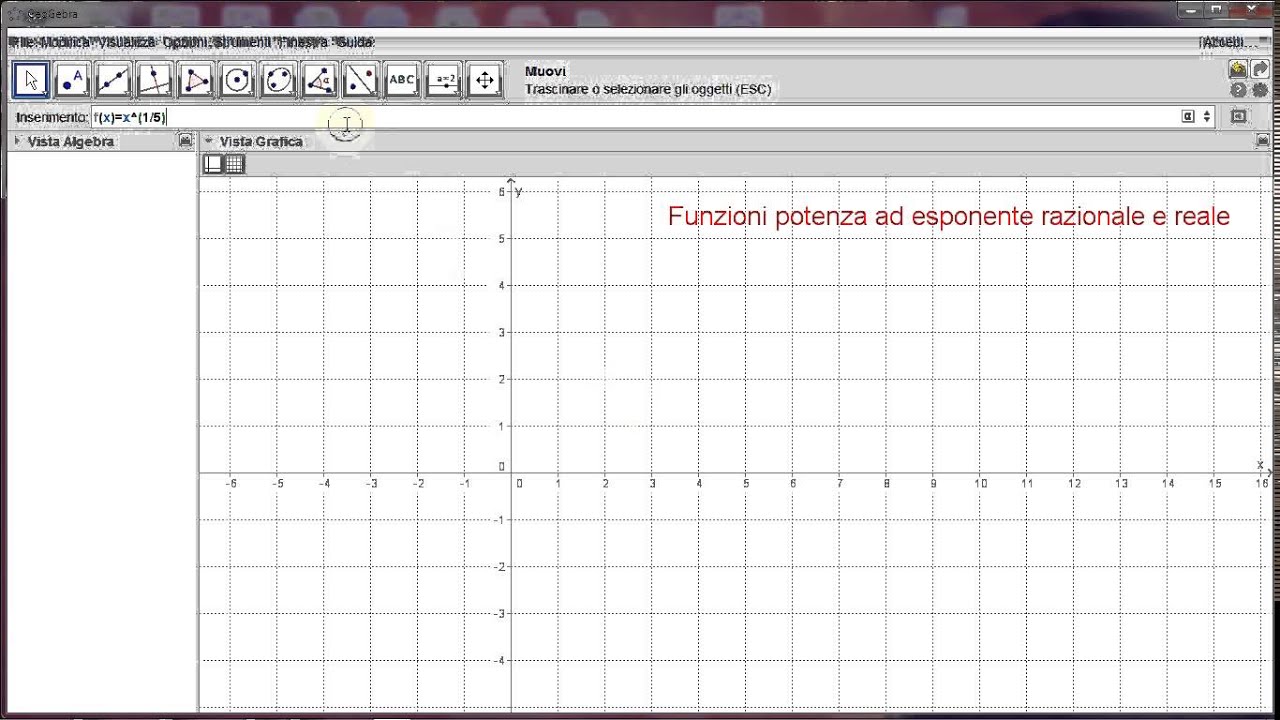Viewport: 1280px width, 720px height.
Task: Select the red title text 'Funzioni potenza ad esponente razionale e reale'
Action: pyautogui.click(x=948, y=216)
